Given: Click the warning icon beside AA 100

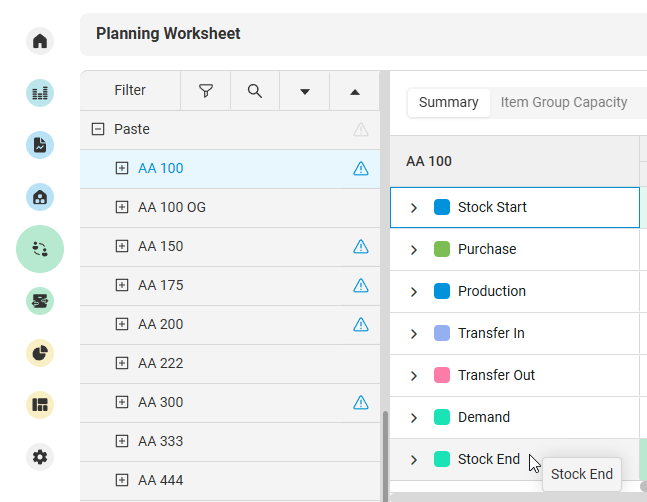Looking at the screenshot, I should [x=361, y=169].
